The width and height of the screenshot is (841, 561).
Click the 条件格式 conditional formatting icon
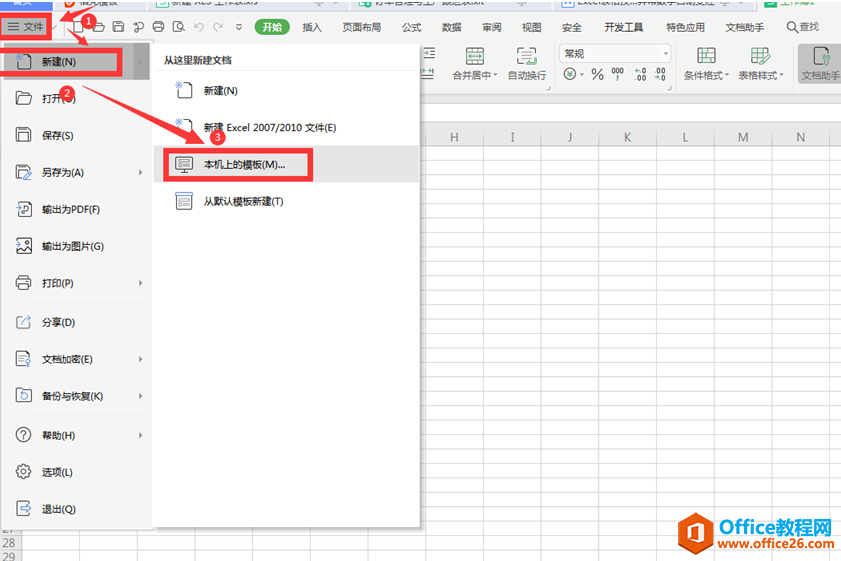click(x=706, y=55)
